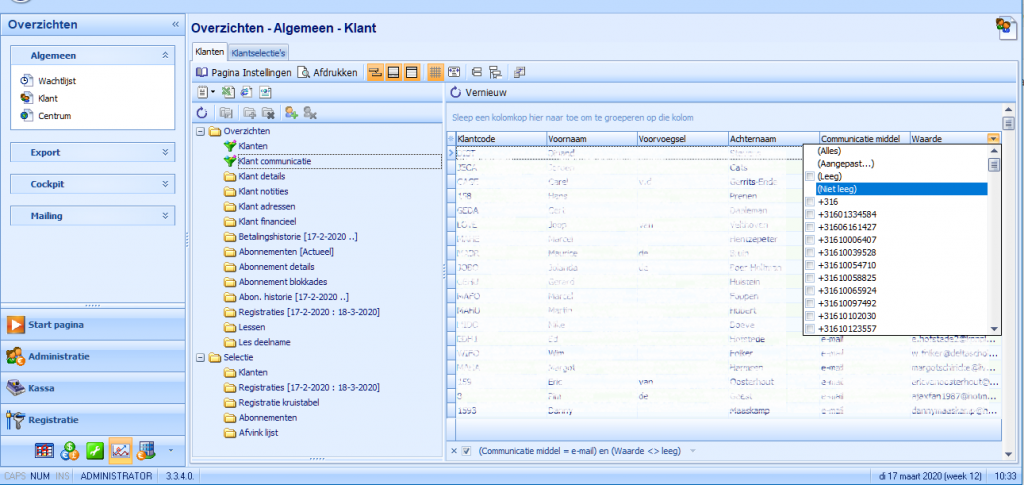Click the filter list scrollbar down arrow
The height and width of the screenshot is (485, 1024).
(x=994, y=328)
